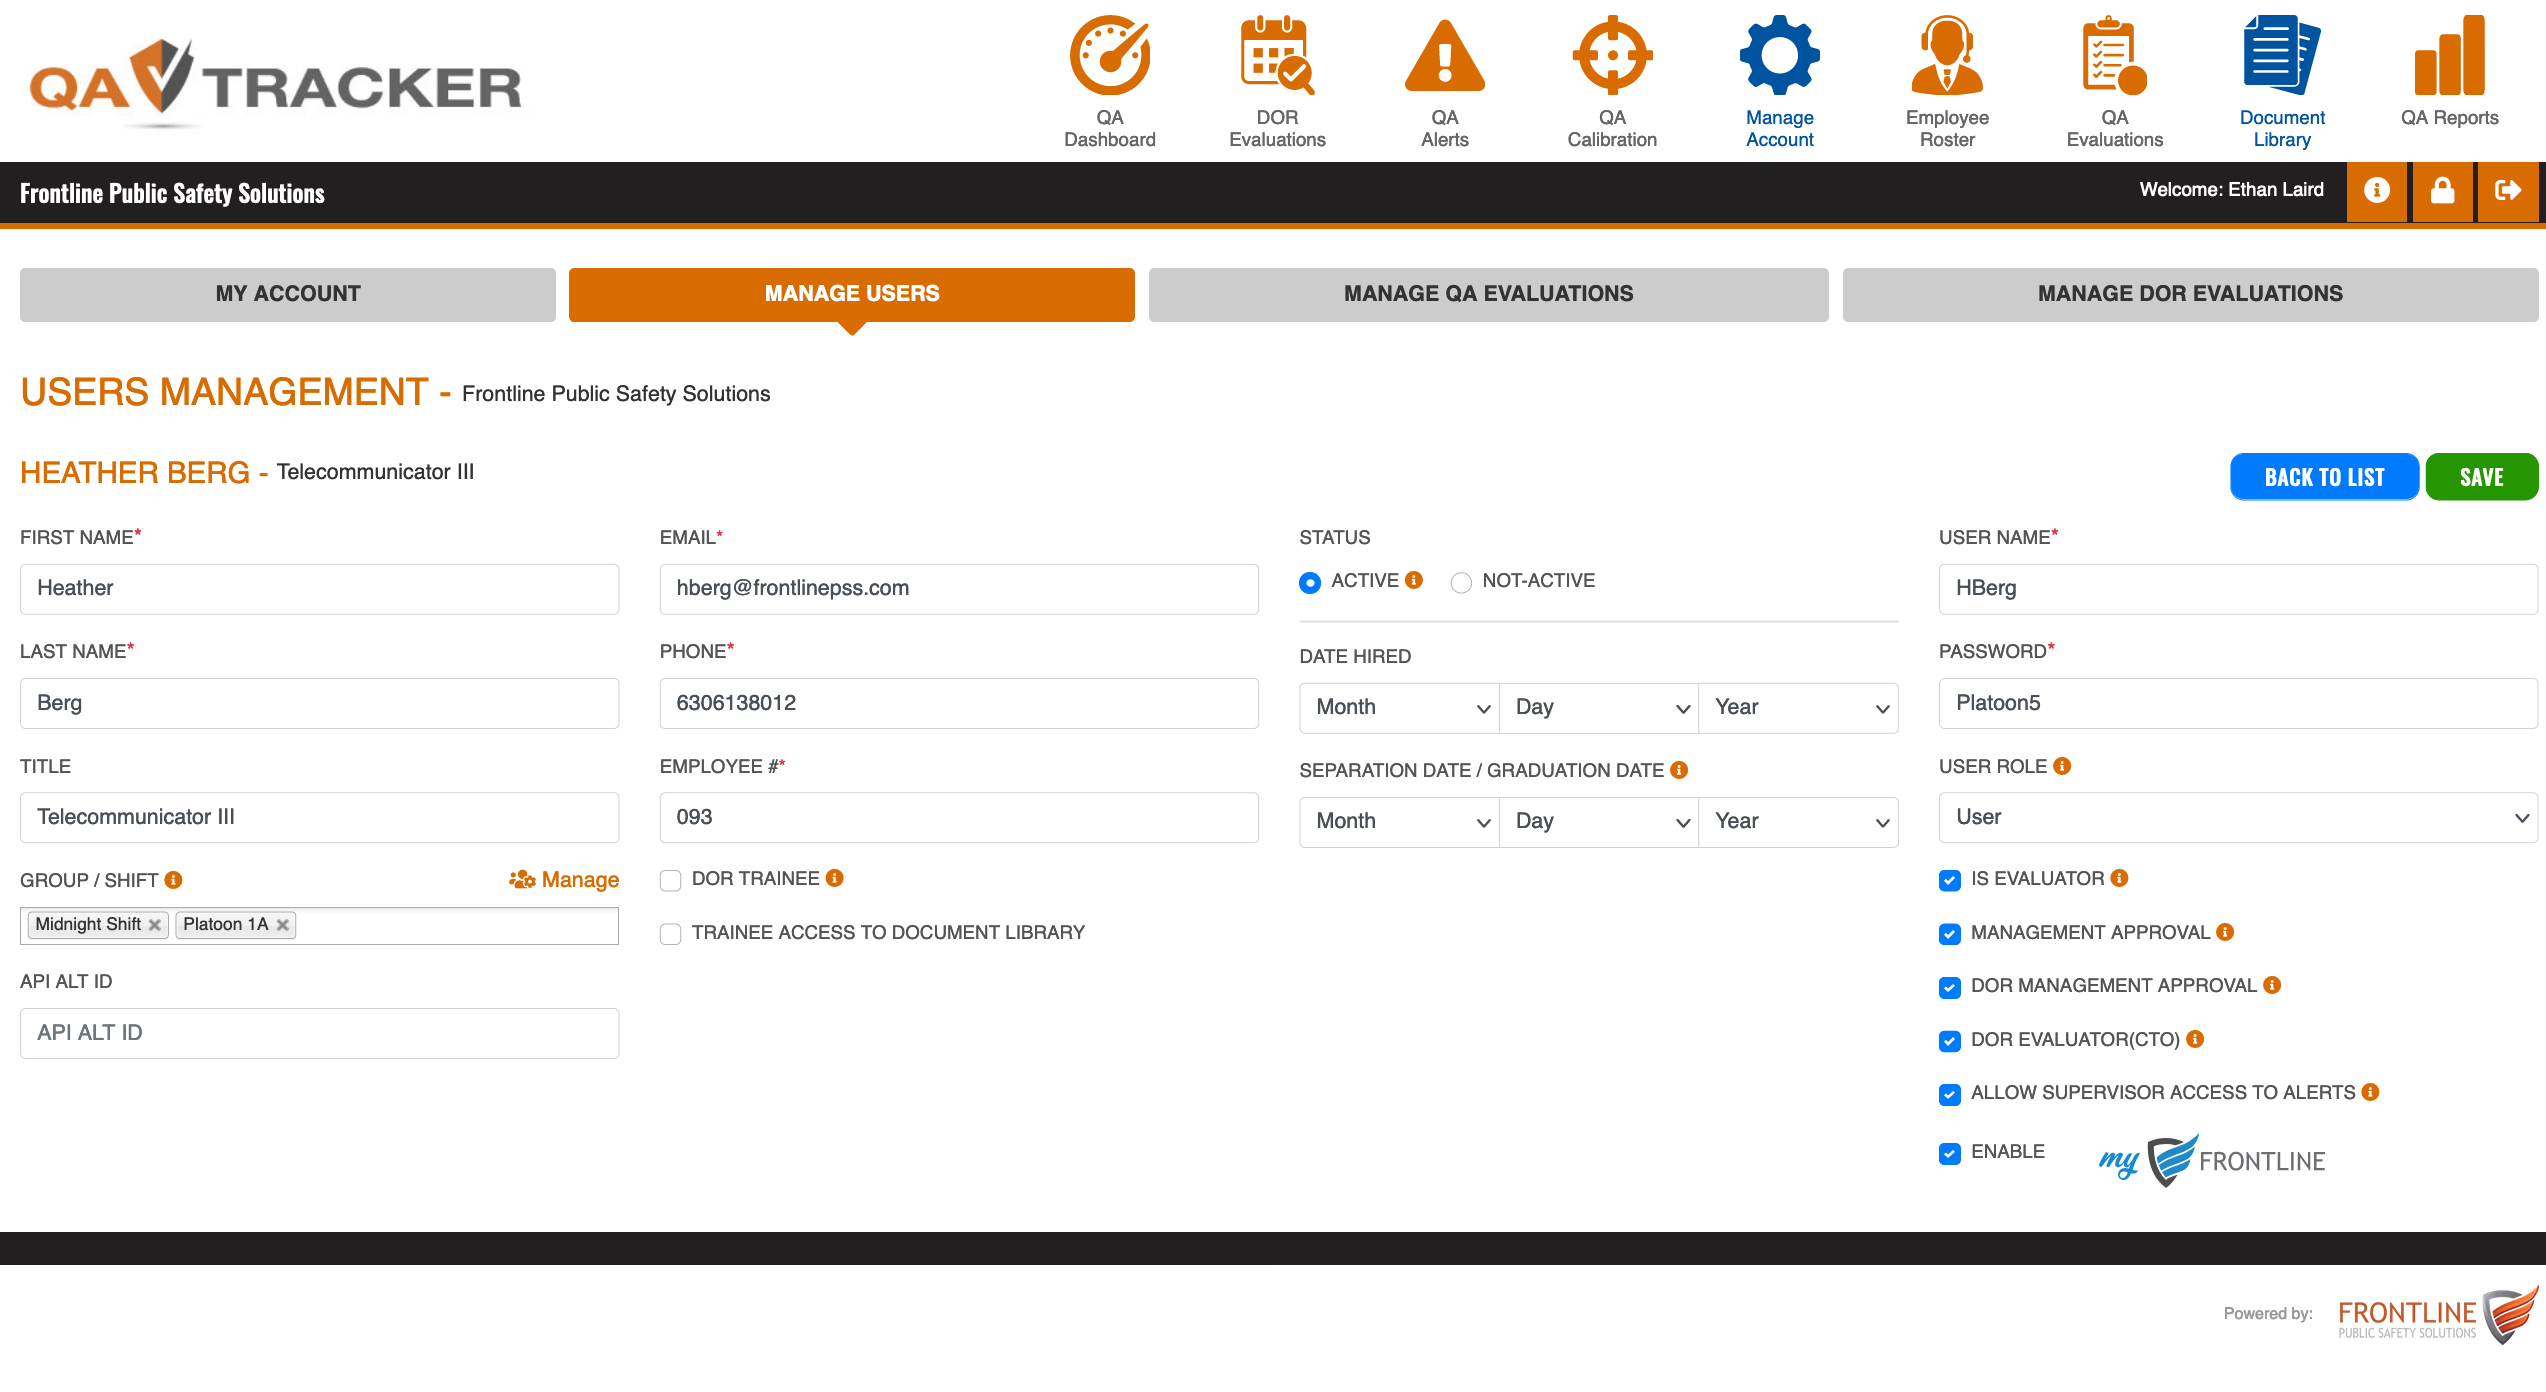Select the NOT-ACTIVE status radio button
The width and height of the screenshot is (2546, 1392).
1461,582
